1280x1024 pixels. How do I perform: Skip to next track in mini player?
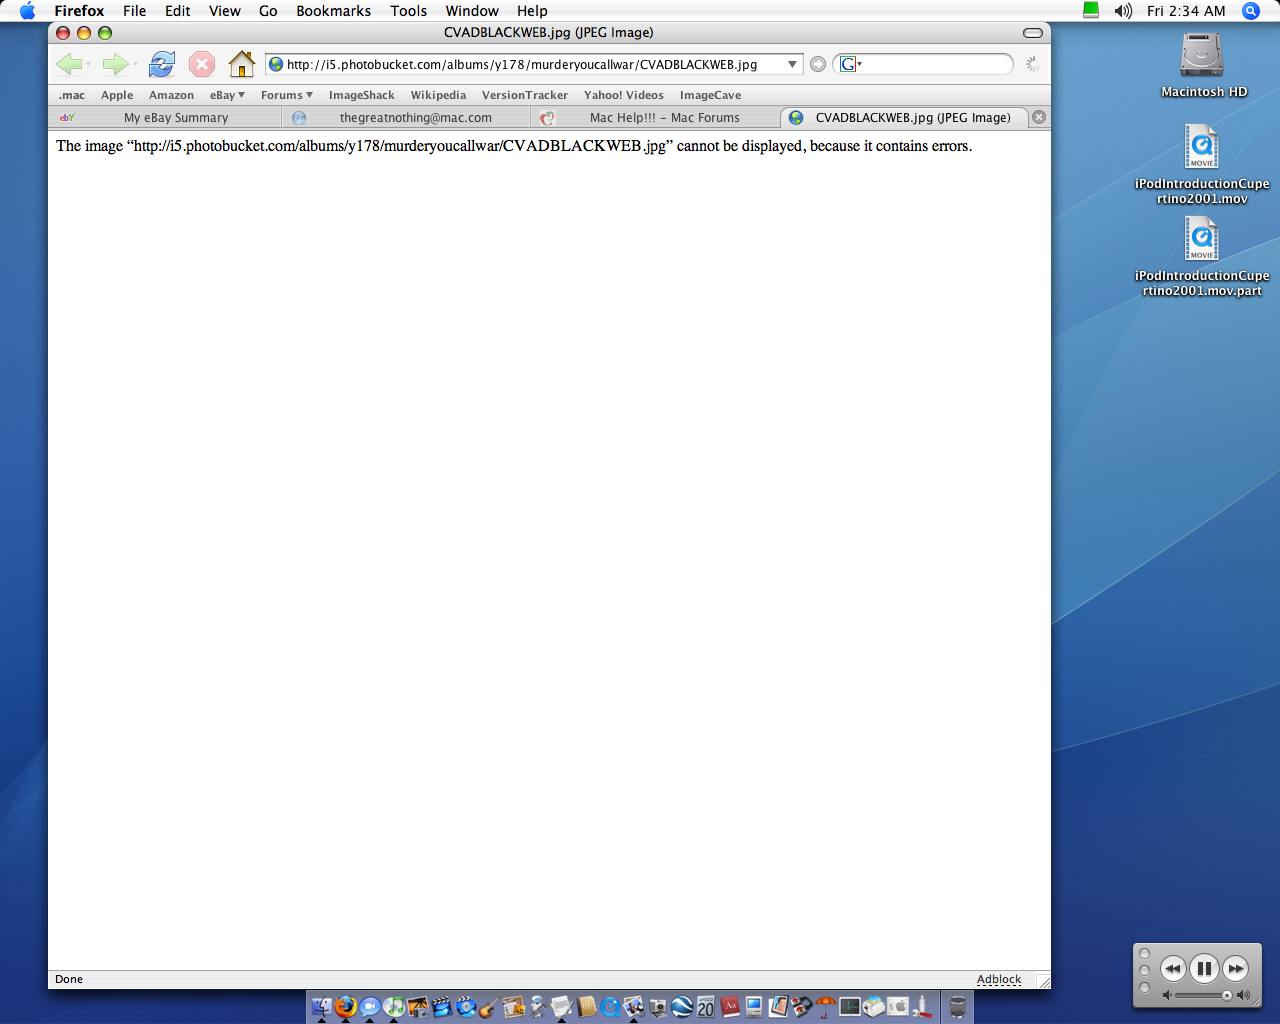click(1235, 968)
